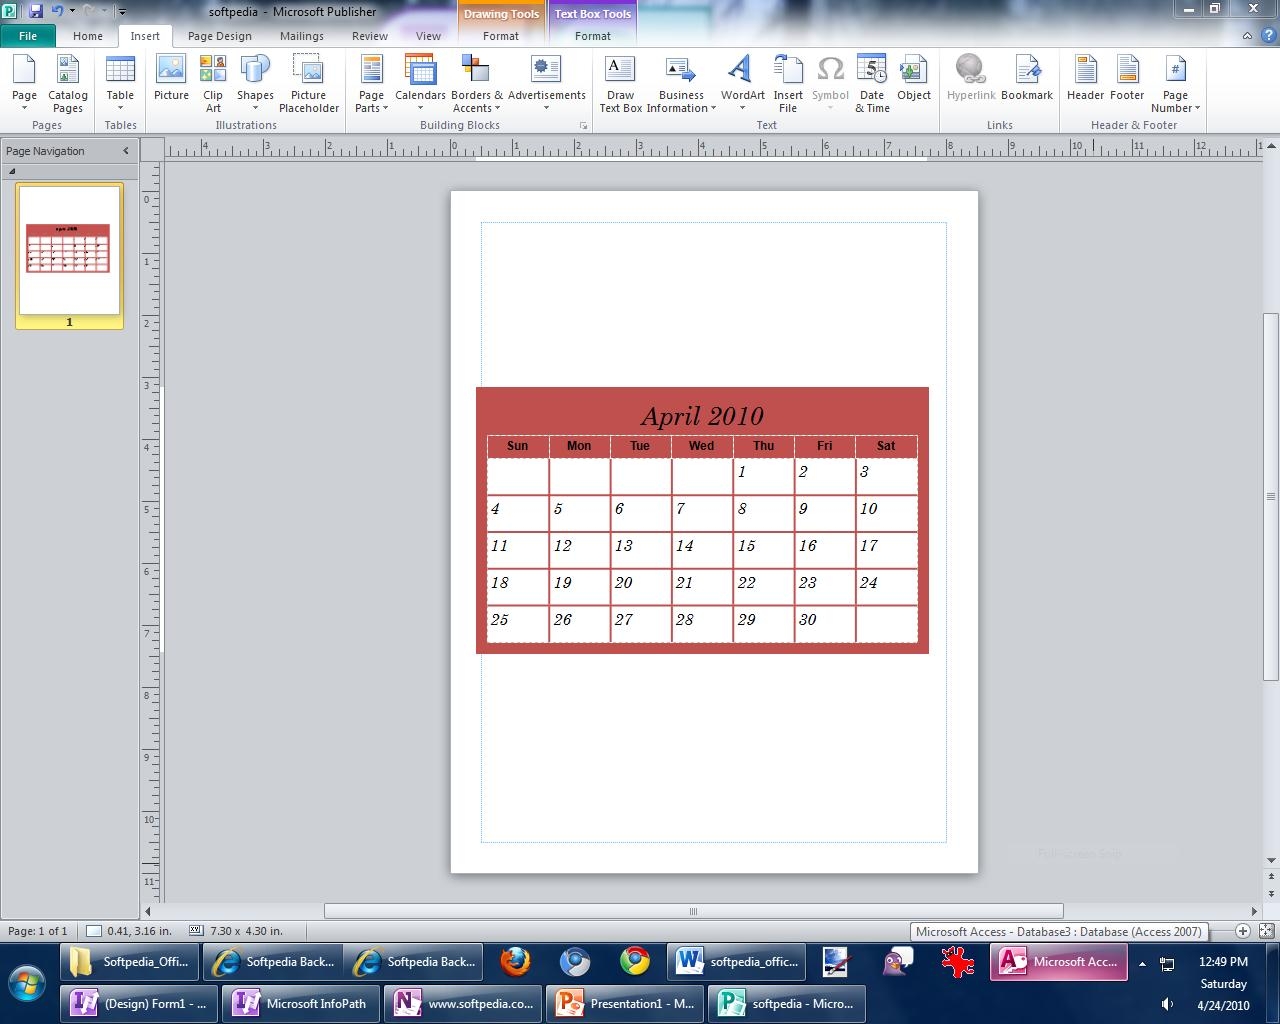
Task: Switch to softpedia_offic Word taskbar button
Action: 737,962
